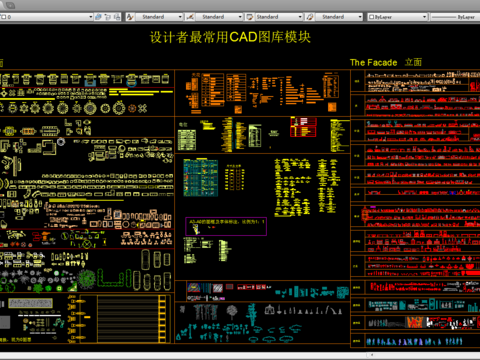Expand the text style Standard dropdown
This screenshot has width=480, height=360.
point(160,17)
